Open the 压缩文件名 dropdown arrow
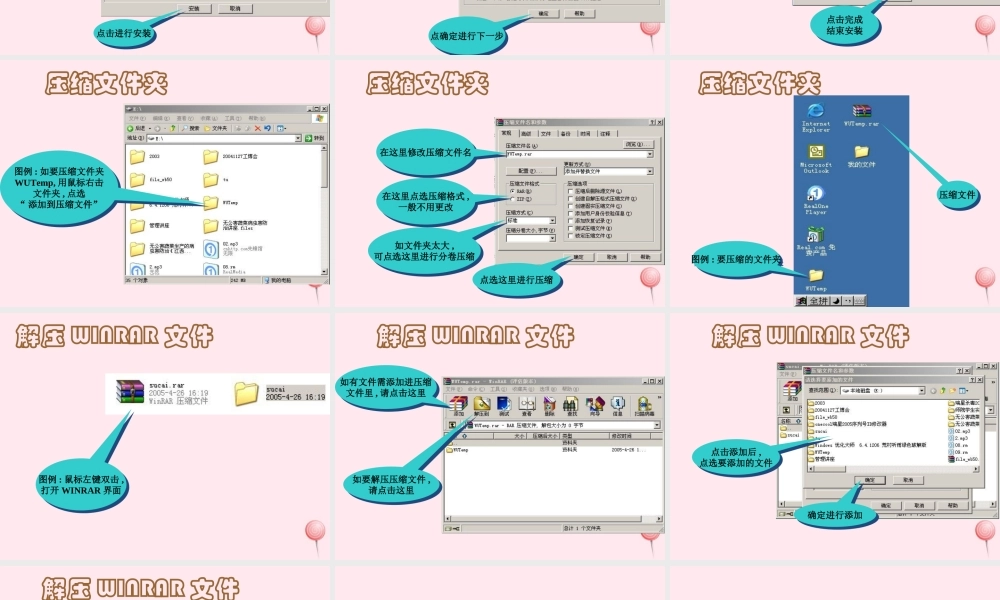 click(650, 154)
